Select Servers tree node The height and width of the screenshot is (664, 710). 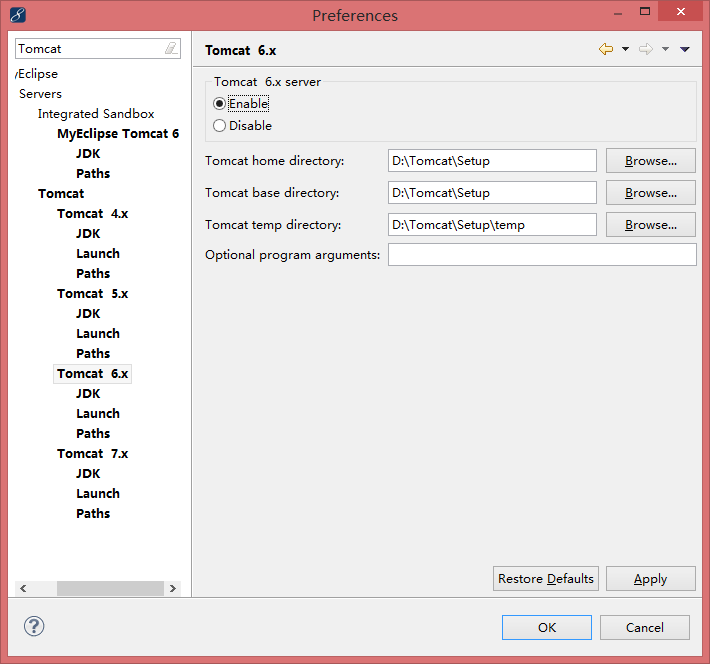coord(40,94)
